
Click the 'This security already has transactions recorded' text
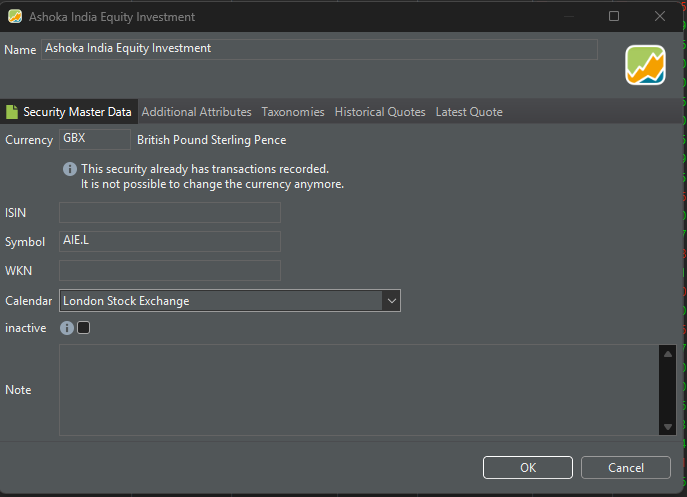(205, 169)
